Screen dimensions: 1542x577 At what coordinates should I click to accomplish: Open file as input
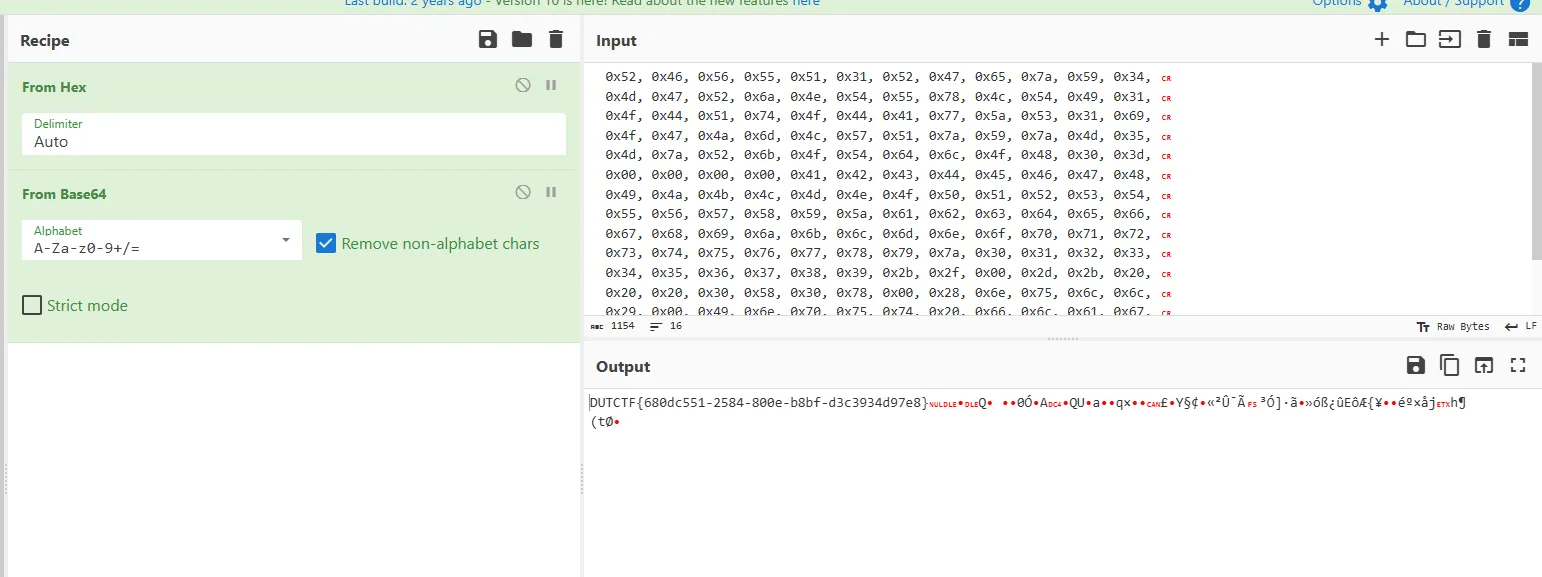point(1449,40)
